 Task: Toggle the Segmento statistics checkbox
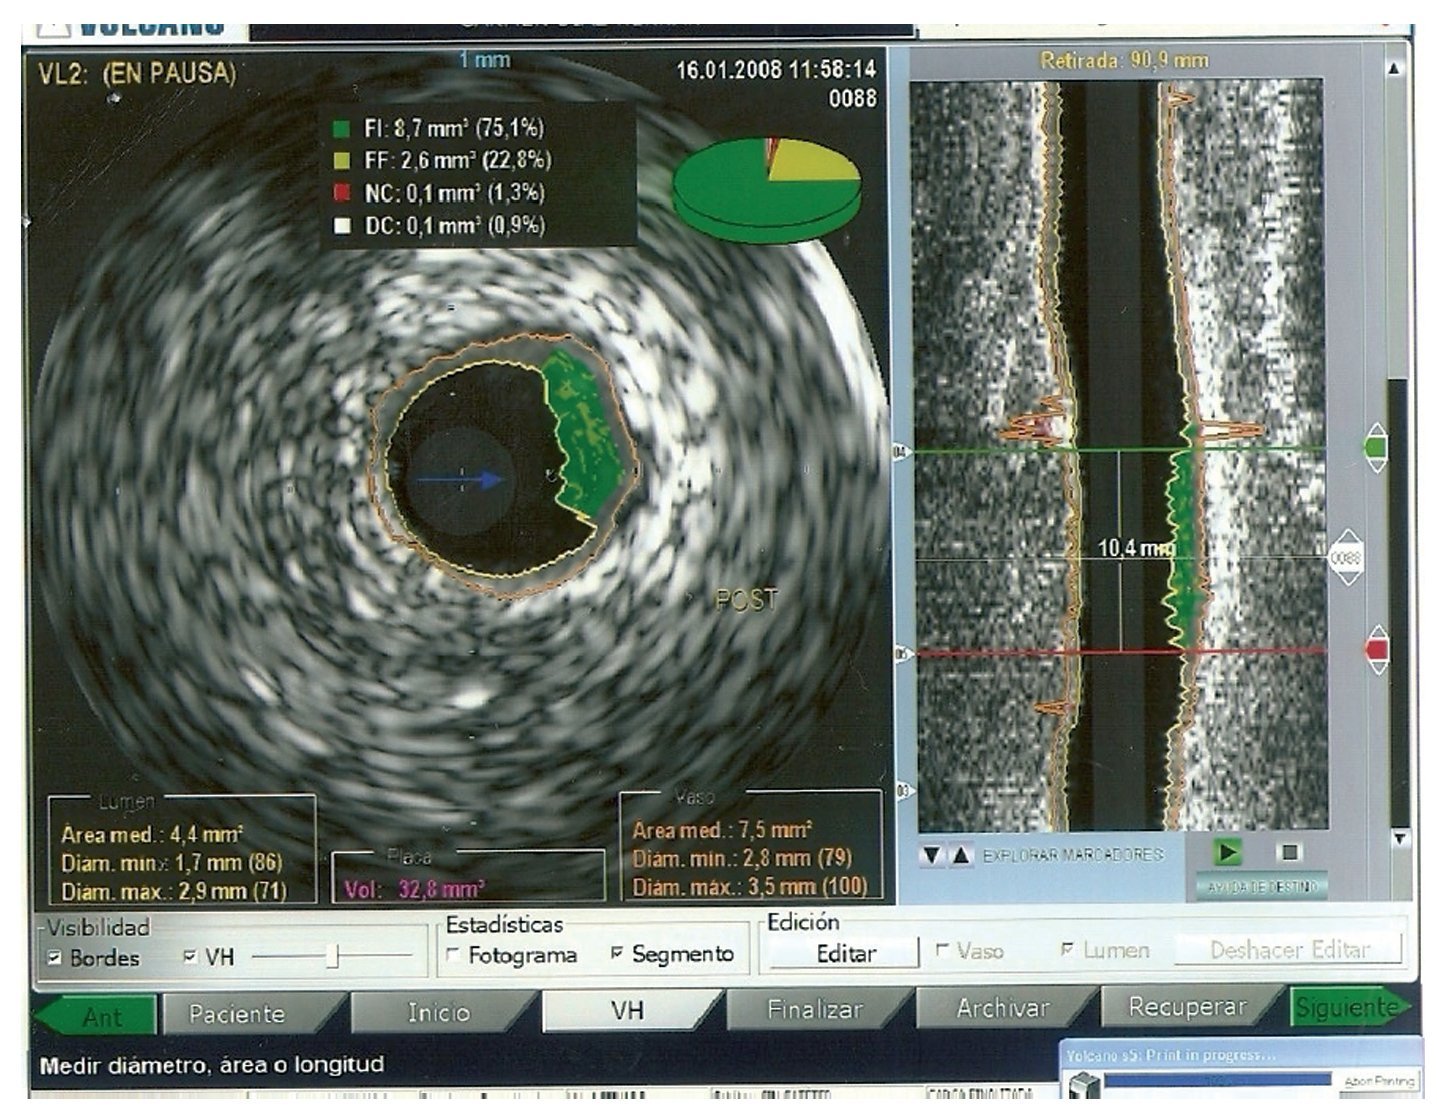(x=617, y=954)
